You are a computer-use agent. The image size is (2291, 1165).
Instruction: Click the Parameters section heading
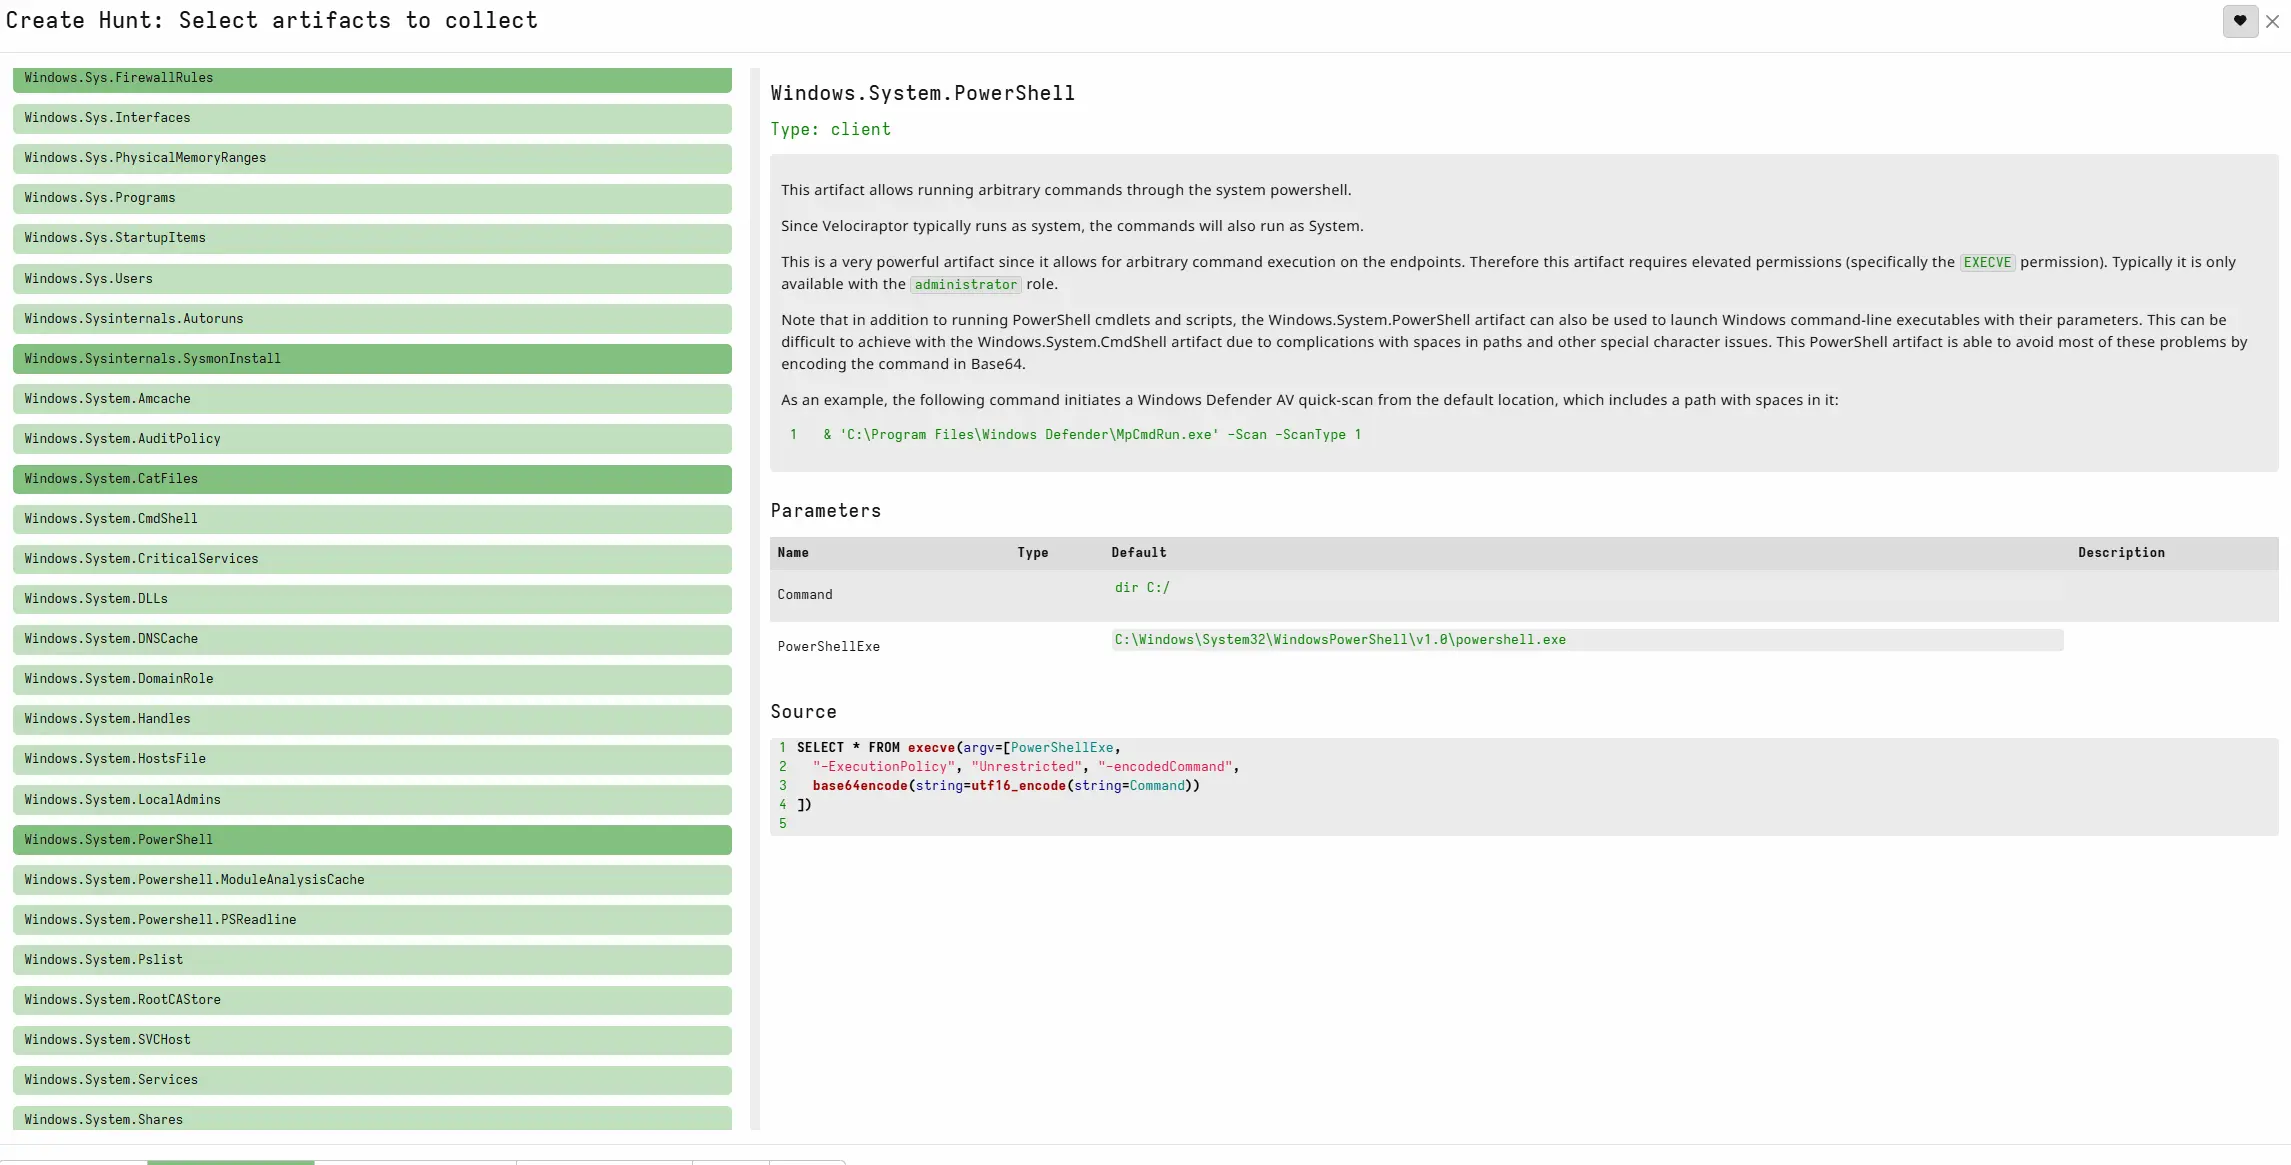[x=825, y=511]
